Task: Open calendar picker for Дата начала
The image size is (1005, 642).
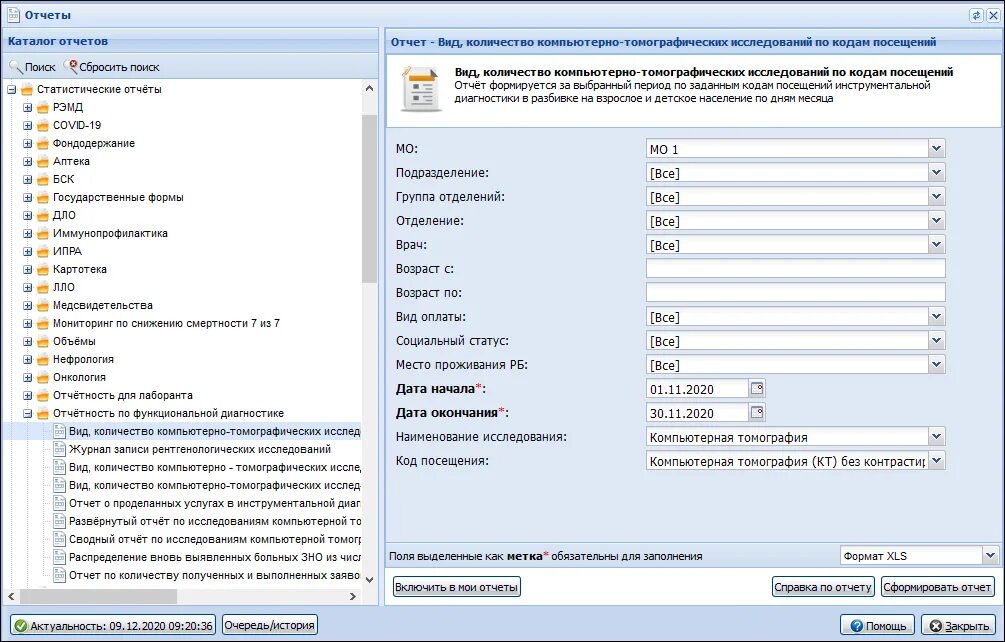Action: click(757, 388)
